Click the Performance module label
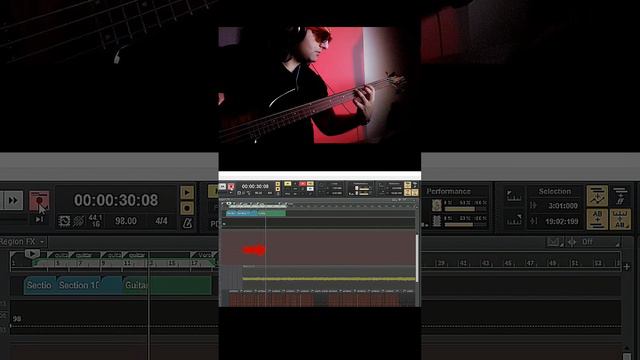The image size is (640, 360). pyautogui.click(x=448, y=191)
